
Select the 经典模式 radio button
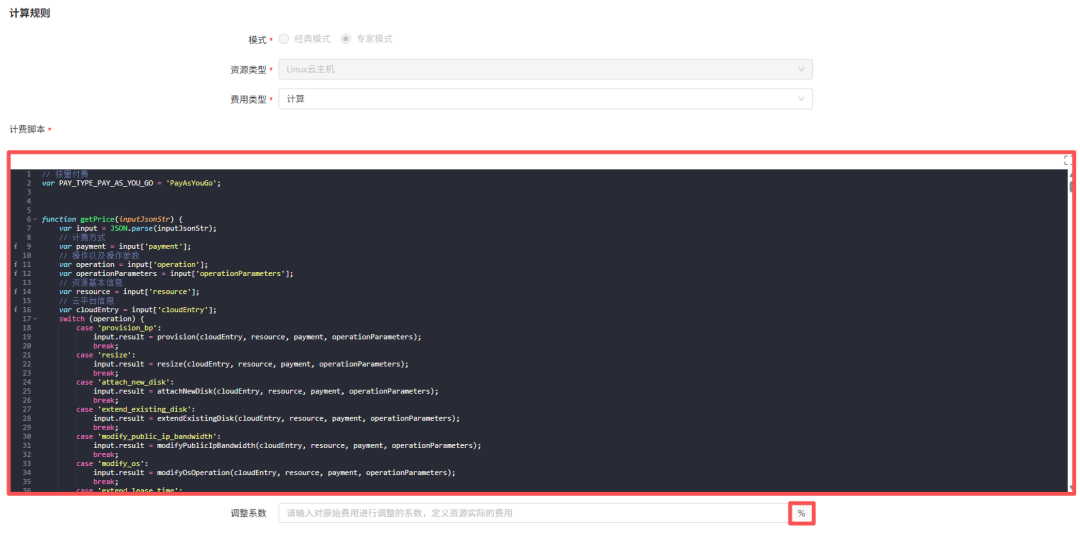tap(285, 39)
